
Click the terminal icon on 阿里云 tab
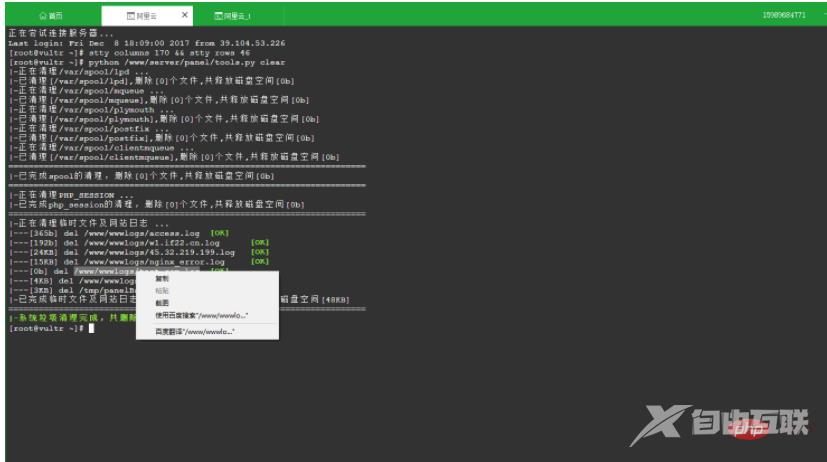[133, 16]
